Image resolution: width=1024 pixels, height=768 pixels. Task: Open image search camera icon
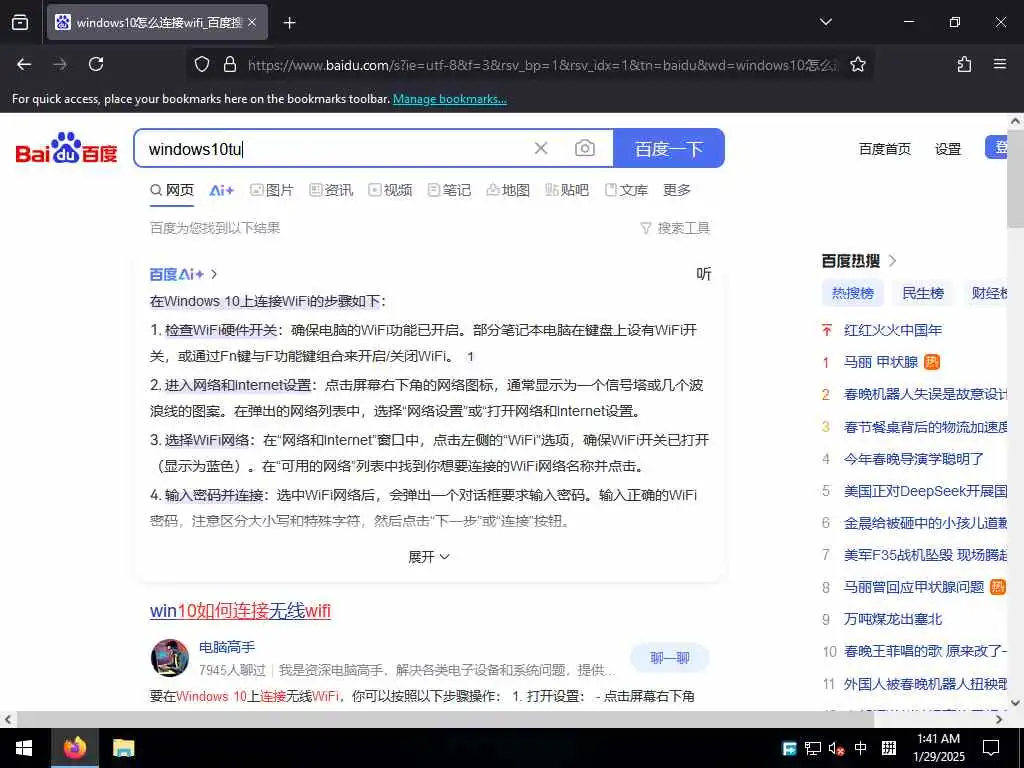(584, 148)
